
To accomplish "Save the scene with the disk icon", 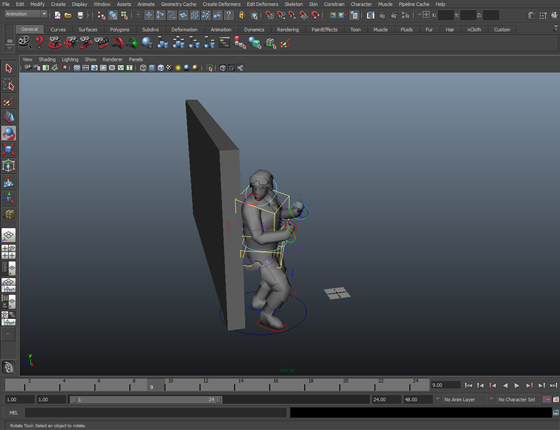I will point(80,15).
